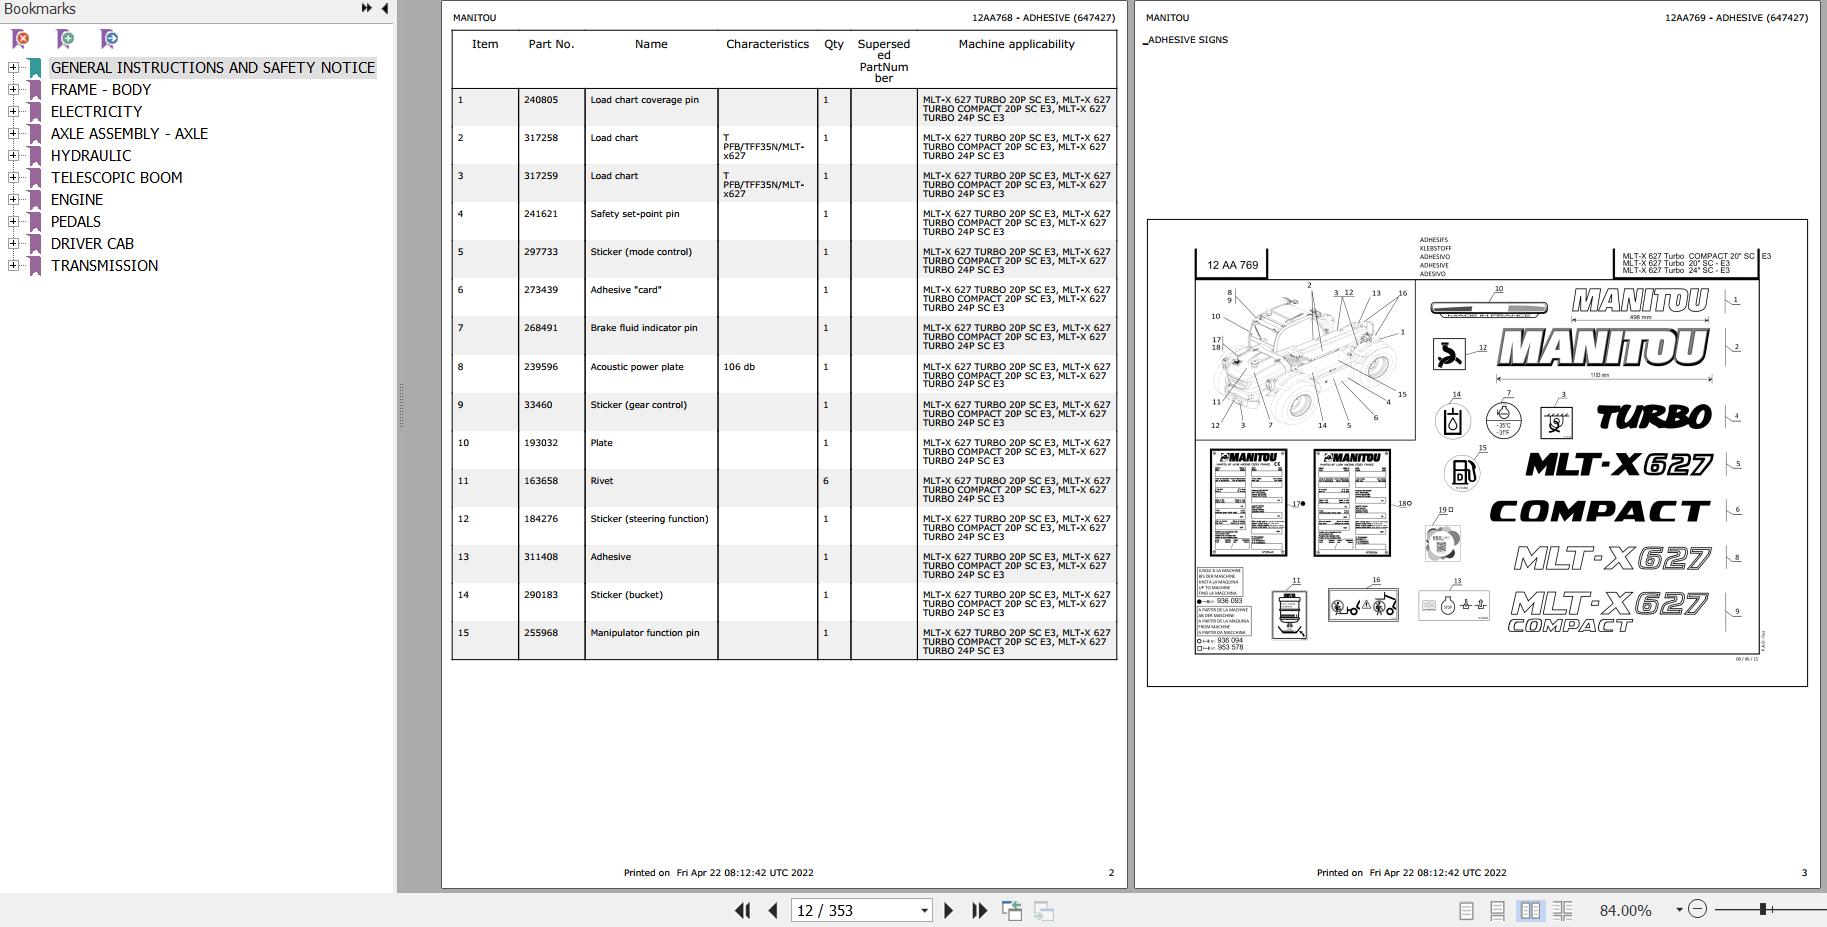Collapse the Bookmarks panel with left arrow
Viewport: 1827px width, 927px height.
[385, 8]
